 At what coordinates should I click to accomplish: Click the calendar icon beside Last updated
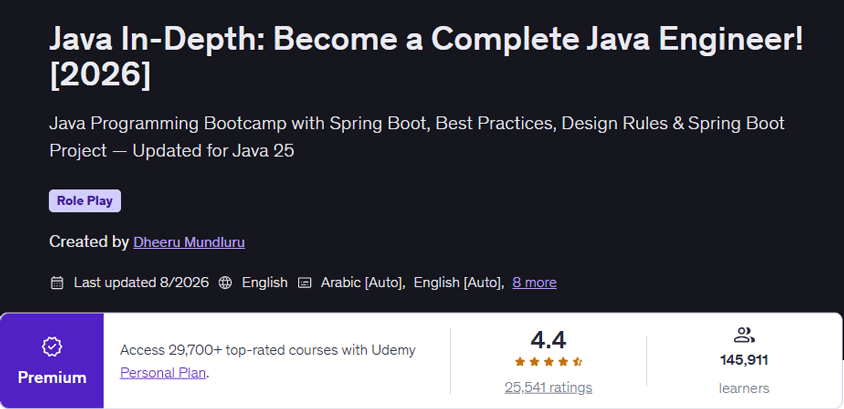coord(57,283)
